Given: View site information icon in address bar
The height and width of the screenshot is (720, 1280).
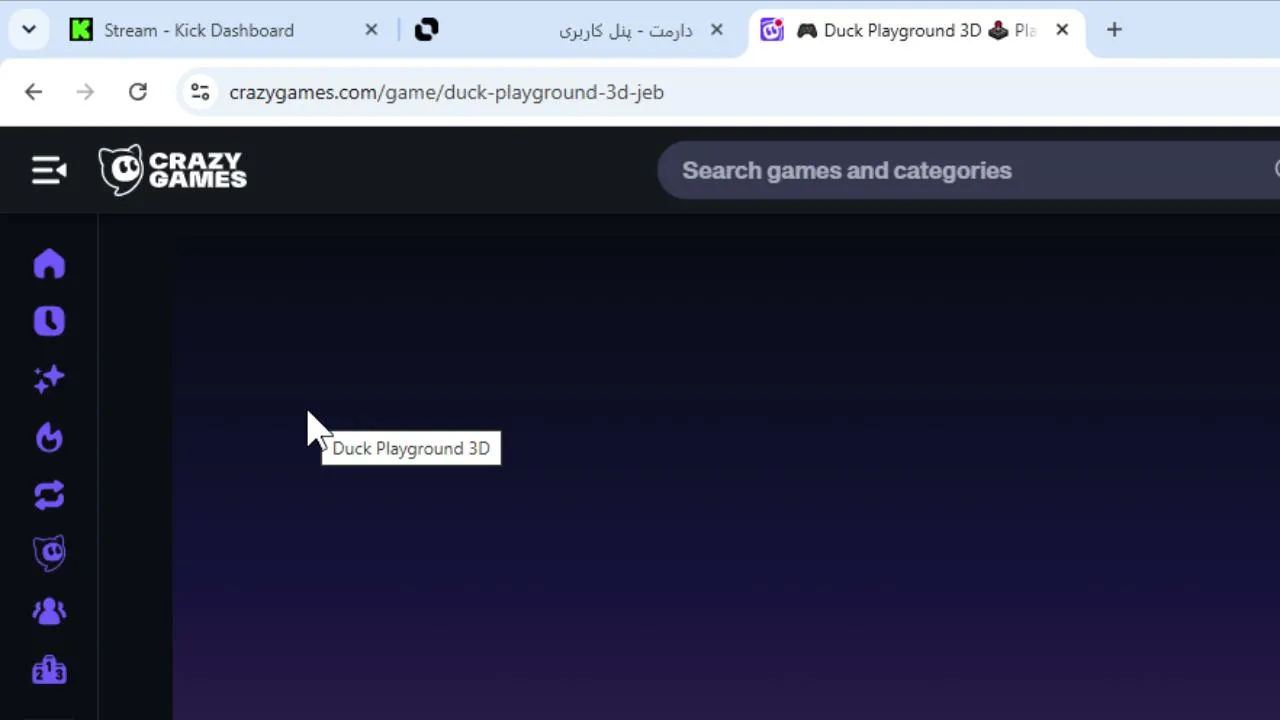Looking at the screenshot, I should [200, 92].
